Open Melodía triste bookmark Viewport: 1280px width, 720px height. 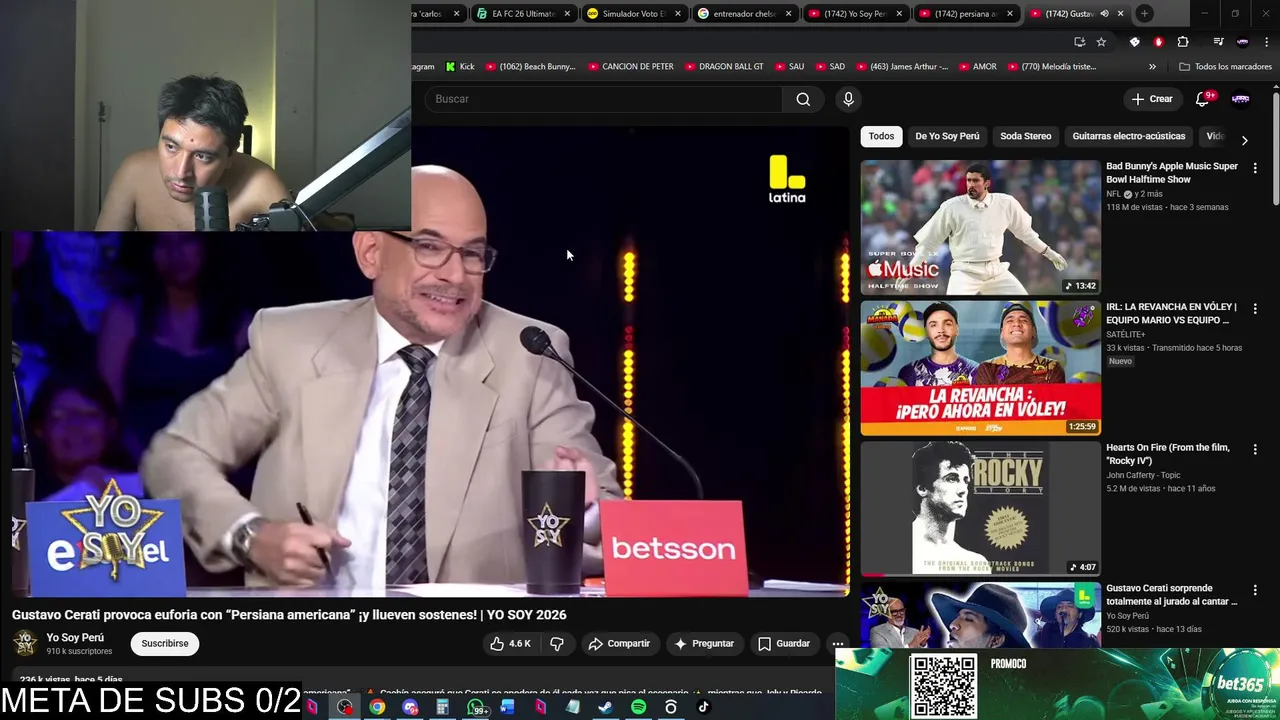[x=1051, y=67]
